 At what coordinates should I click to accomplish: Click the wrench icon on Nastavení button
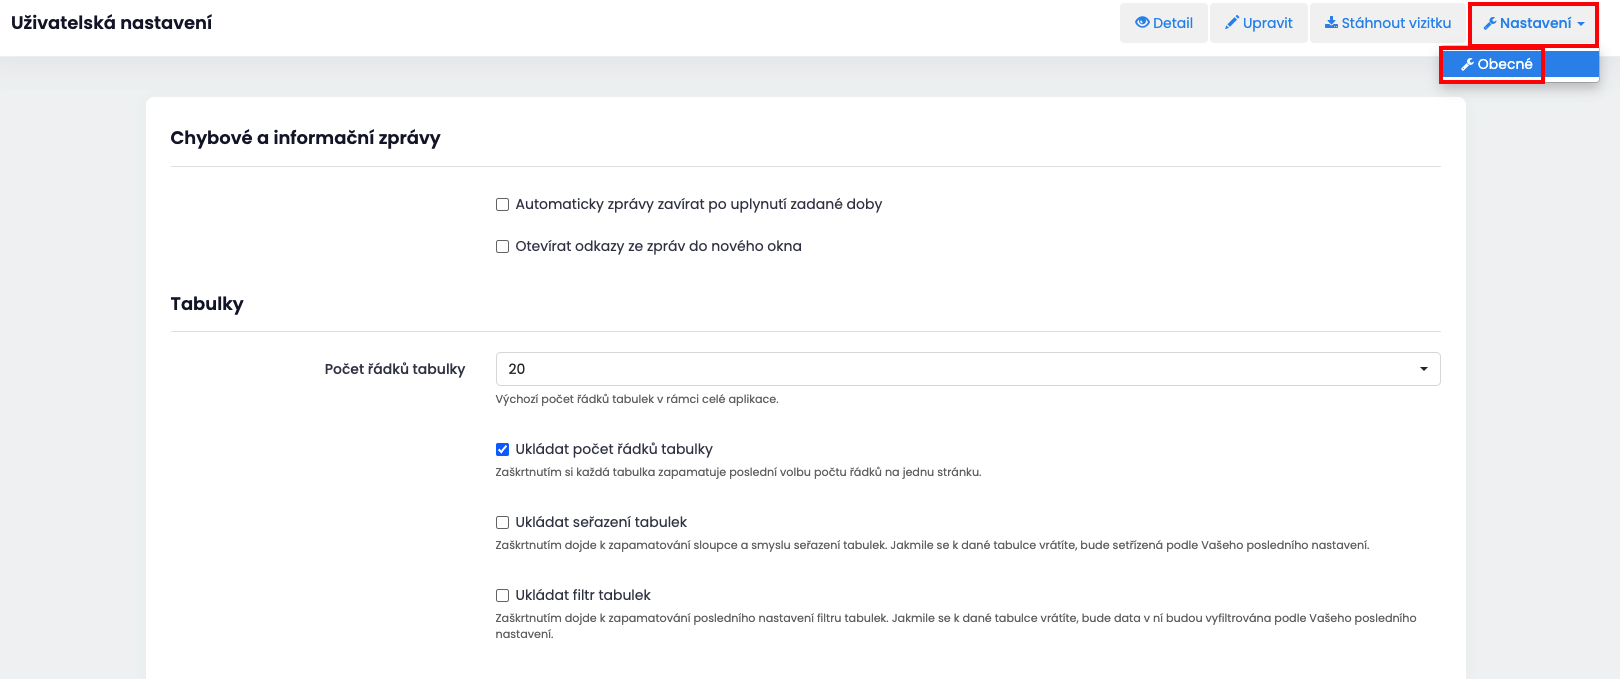pyautogui.click(x=1490, y=23)
